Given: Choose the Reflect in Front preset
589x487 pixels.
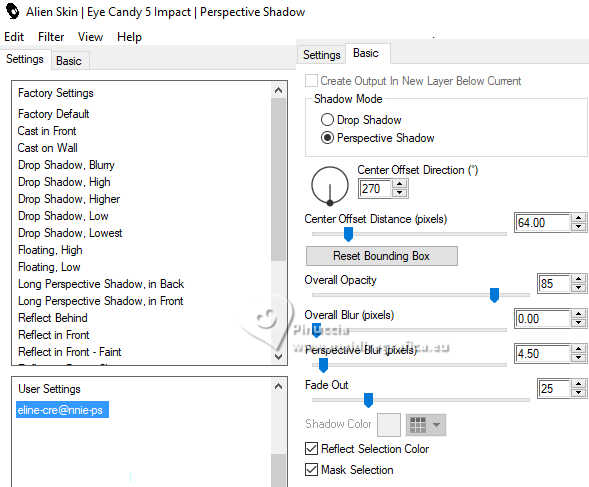Looking at the screenshot, I should click(x=54, y=335).
